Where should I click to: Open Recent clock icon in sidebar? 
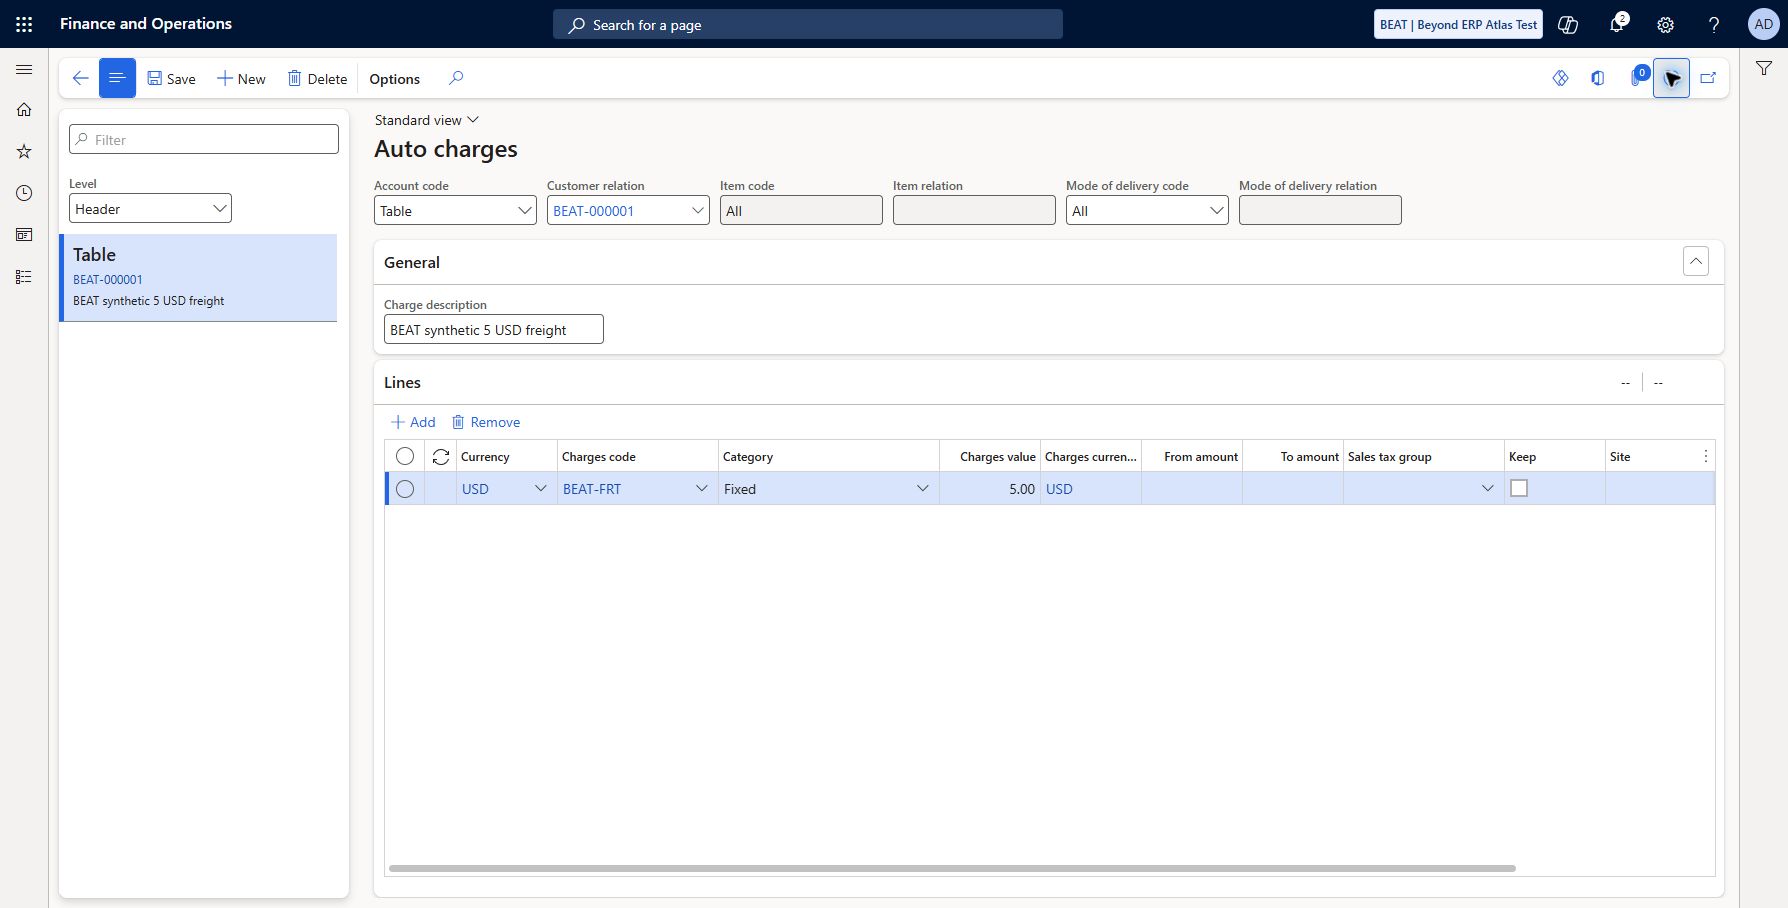(x=24, y=193)
